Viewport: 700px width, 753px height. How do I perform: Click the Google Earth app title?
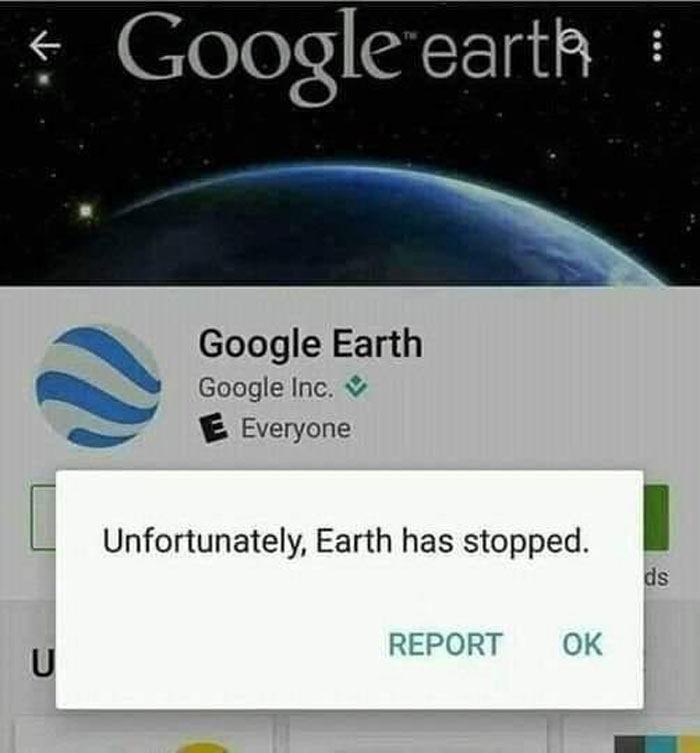(x=311, y=344)
